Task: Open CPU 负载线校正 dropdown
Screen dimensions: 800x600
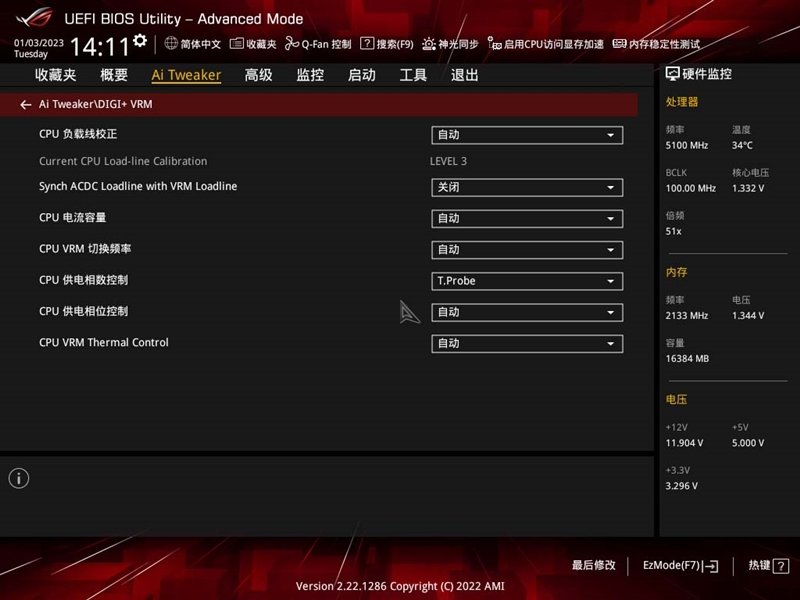Action: [527, 135]
